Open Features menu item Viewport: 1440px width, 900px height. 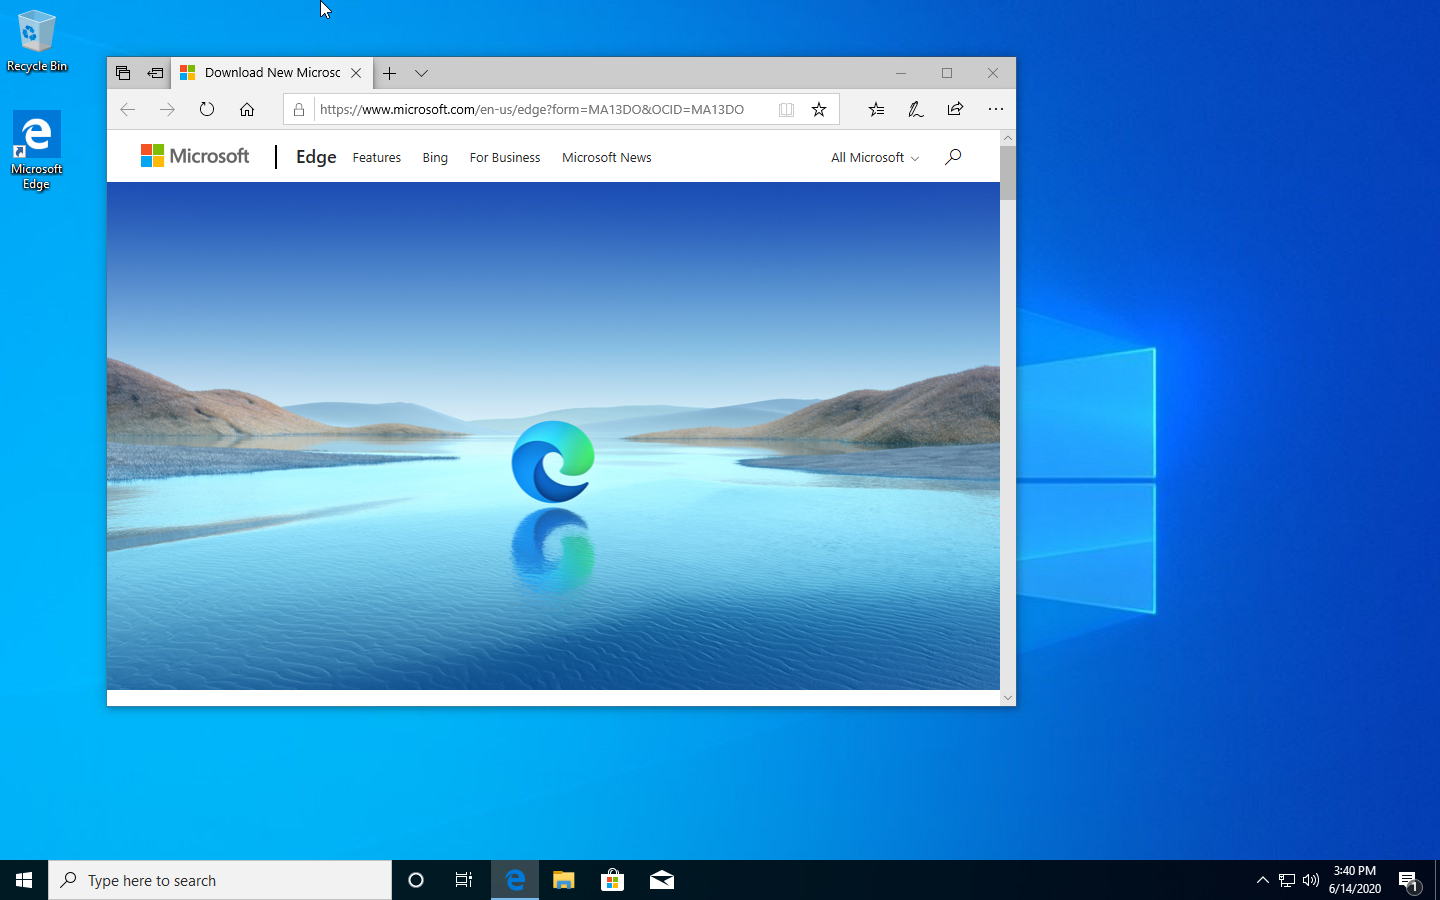point(377,158)
